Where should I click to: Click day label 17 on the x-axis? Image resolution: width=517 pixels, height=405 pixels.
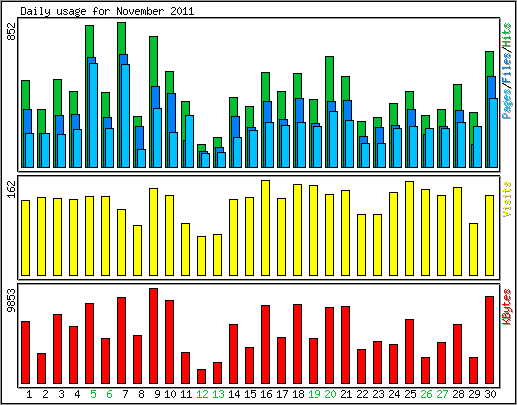coord(282,394)
